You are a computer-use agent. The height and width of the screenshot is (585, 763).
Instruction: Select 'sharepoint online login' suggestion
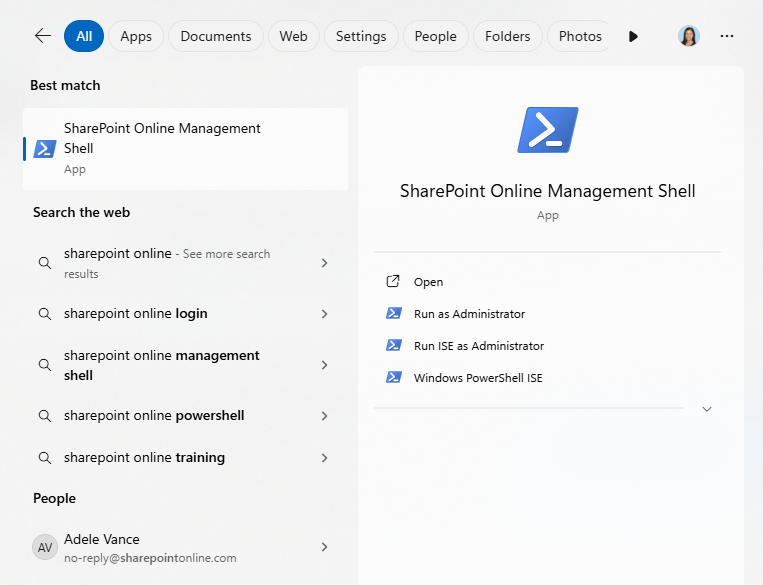185,313
